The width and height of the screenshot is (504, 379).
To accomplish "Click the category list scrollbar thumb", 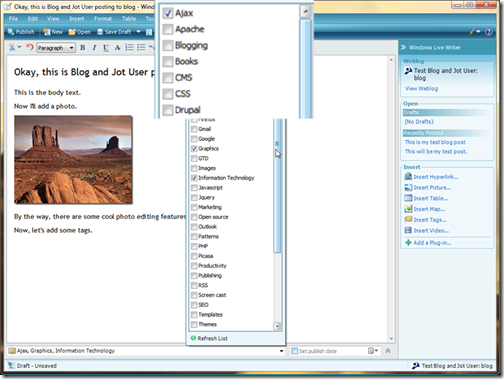I will point(277,185).
